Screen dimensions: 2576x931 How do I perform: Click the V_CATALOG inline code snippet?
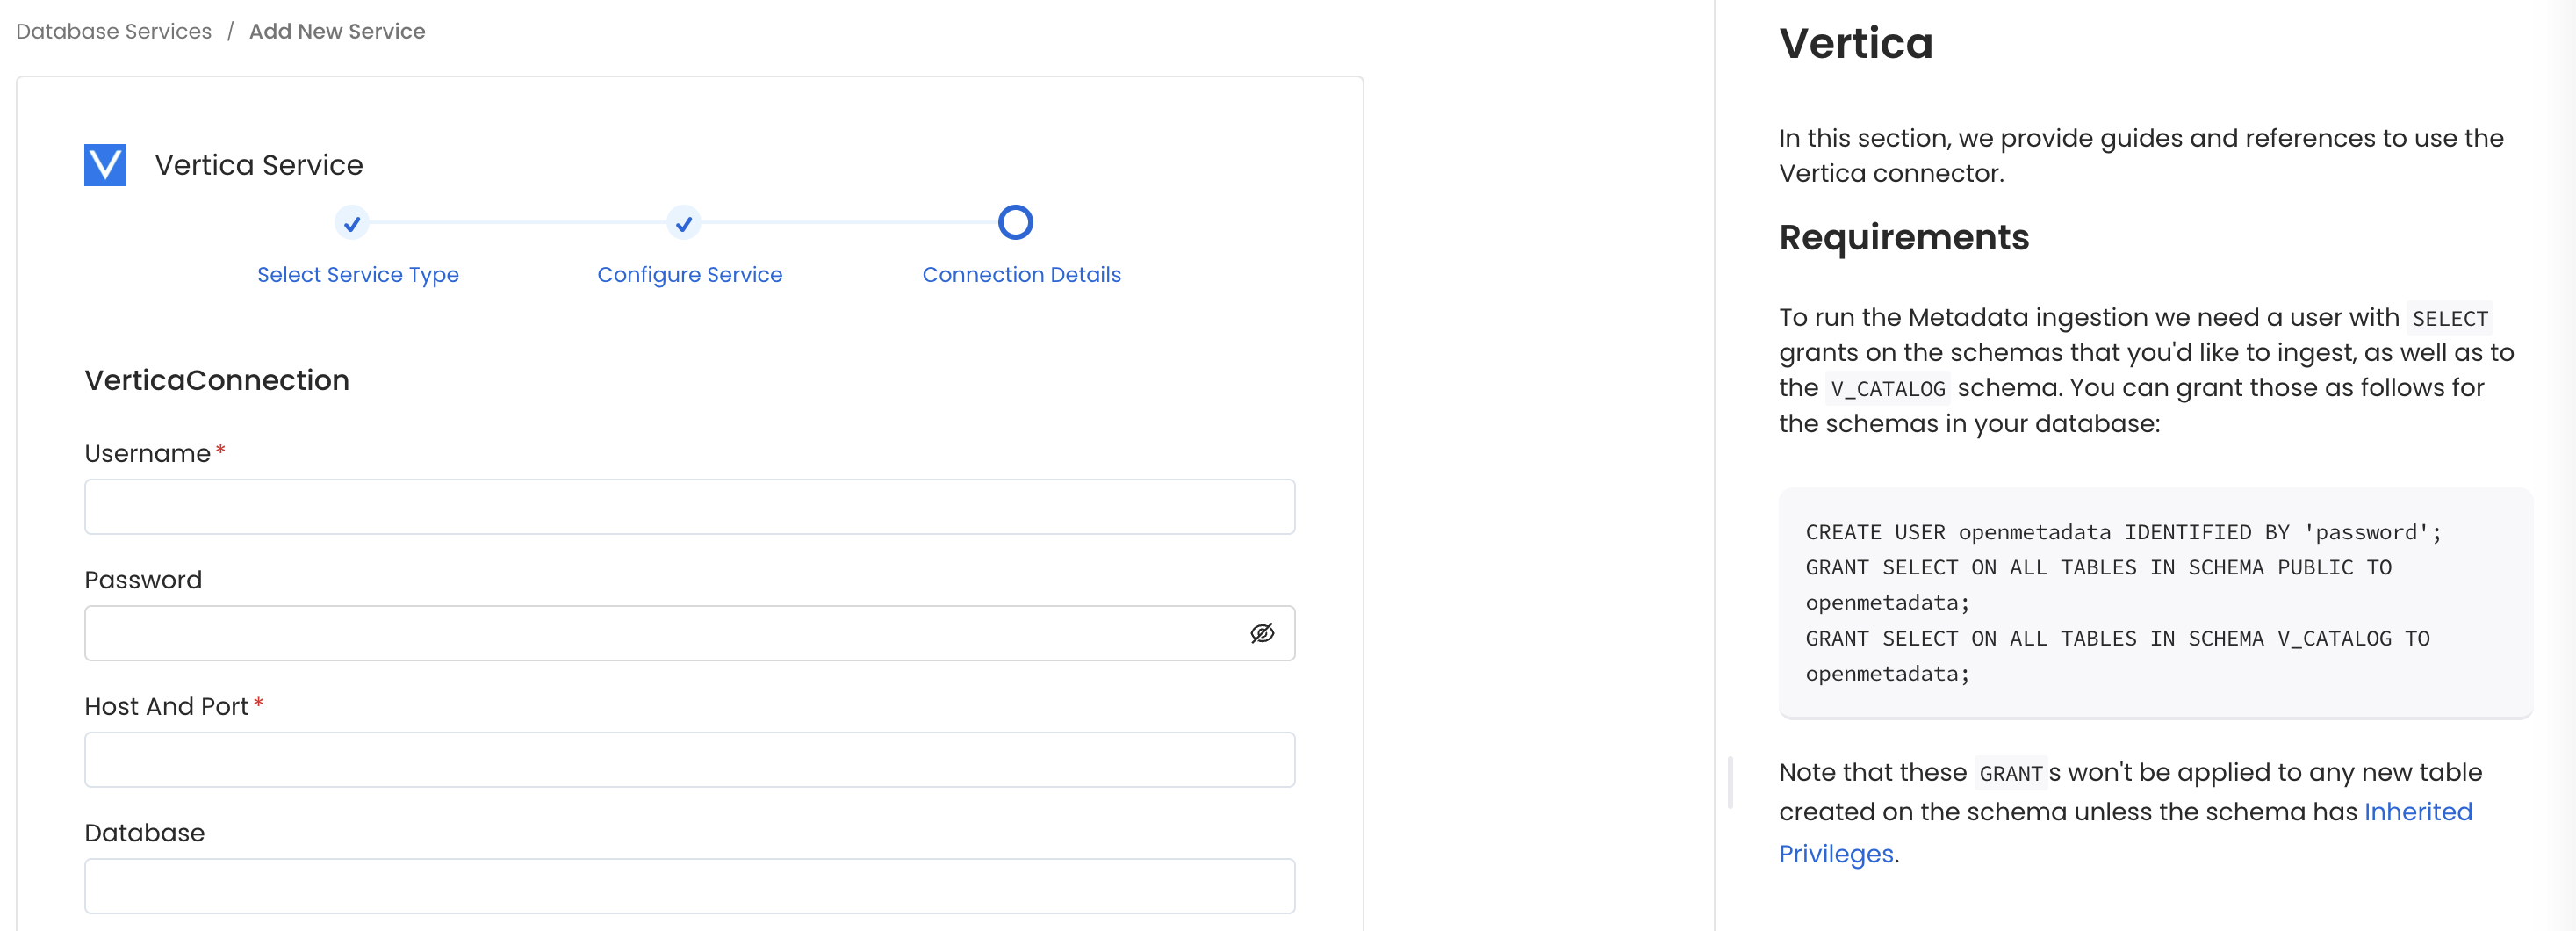1886,388
